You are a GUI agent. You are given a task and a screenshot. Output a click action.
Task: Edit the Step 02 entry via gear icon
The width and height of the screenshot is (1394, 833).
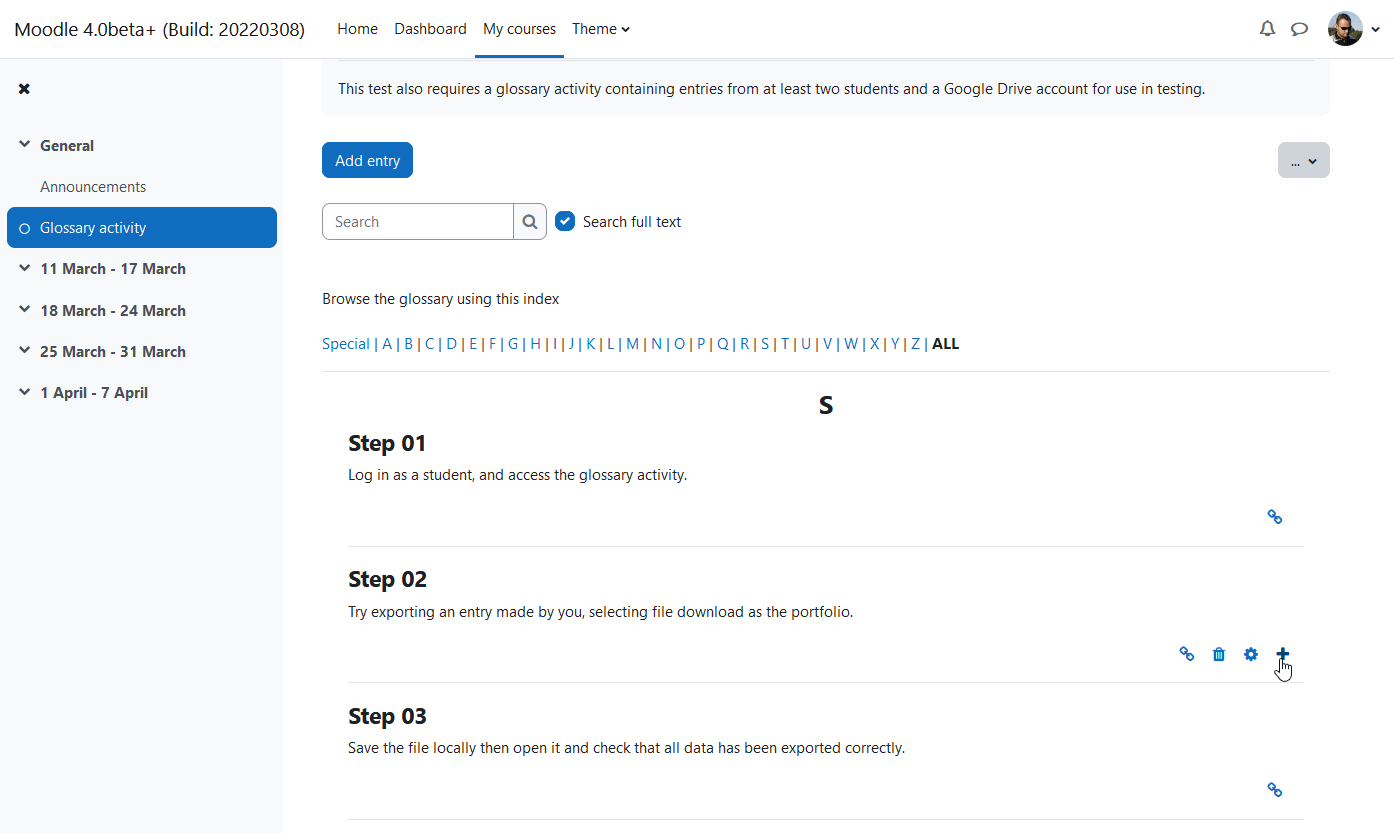(1251, 654)
